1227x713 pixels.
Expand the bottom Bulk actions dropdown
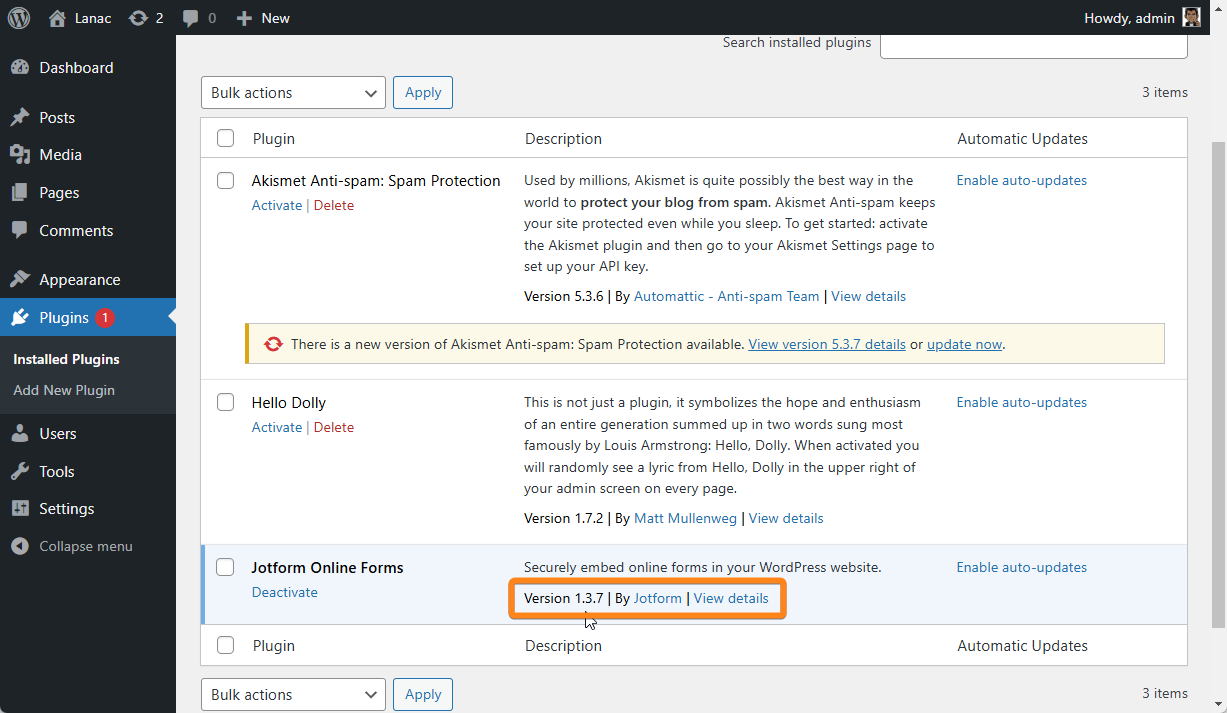(x=293, y=695)
